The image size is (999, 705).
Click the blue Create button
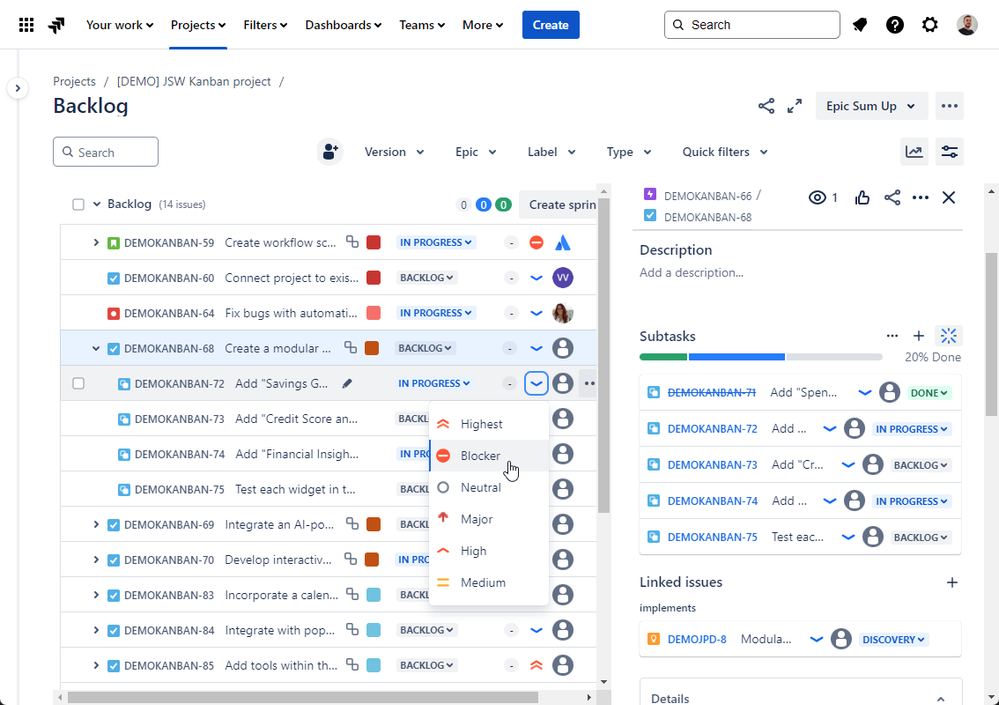(550, 25)
